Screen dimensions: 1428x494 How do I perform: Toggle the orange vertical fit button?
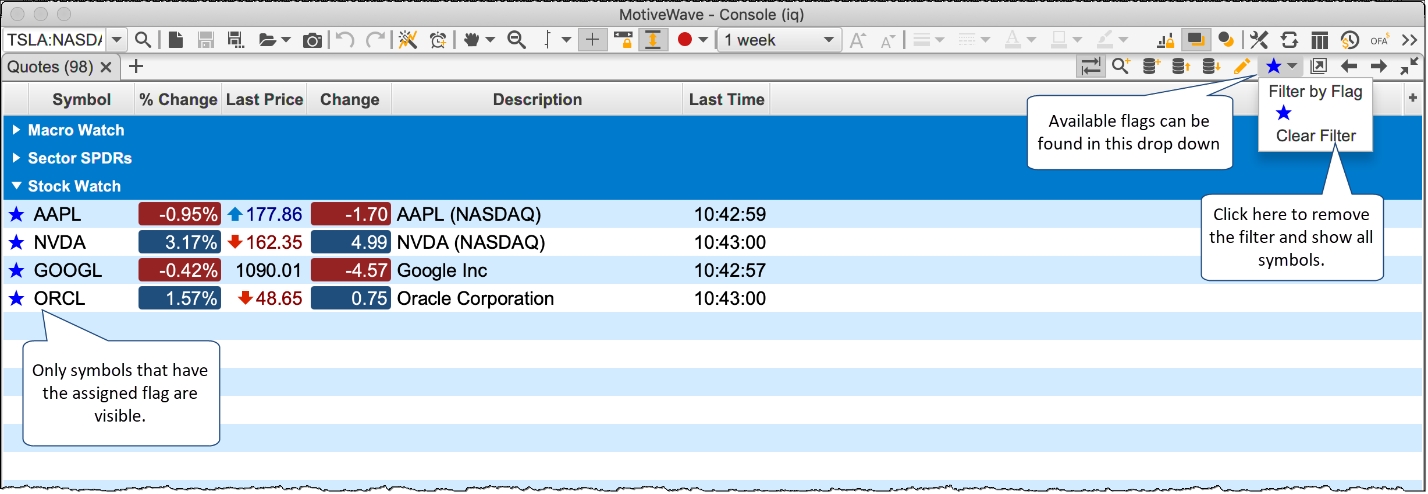click(653, 40)
